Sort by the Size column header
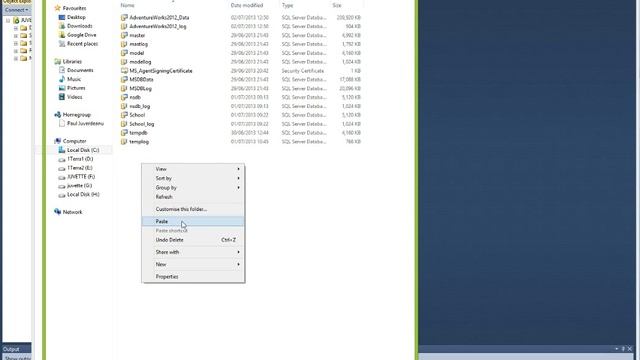 click(x=337, y=5)
